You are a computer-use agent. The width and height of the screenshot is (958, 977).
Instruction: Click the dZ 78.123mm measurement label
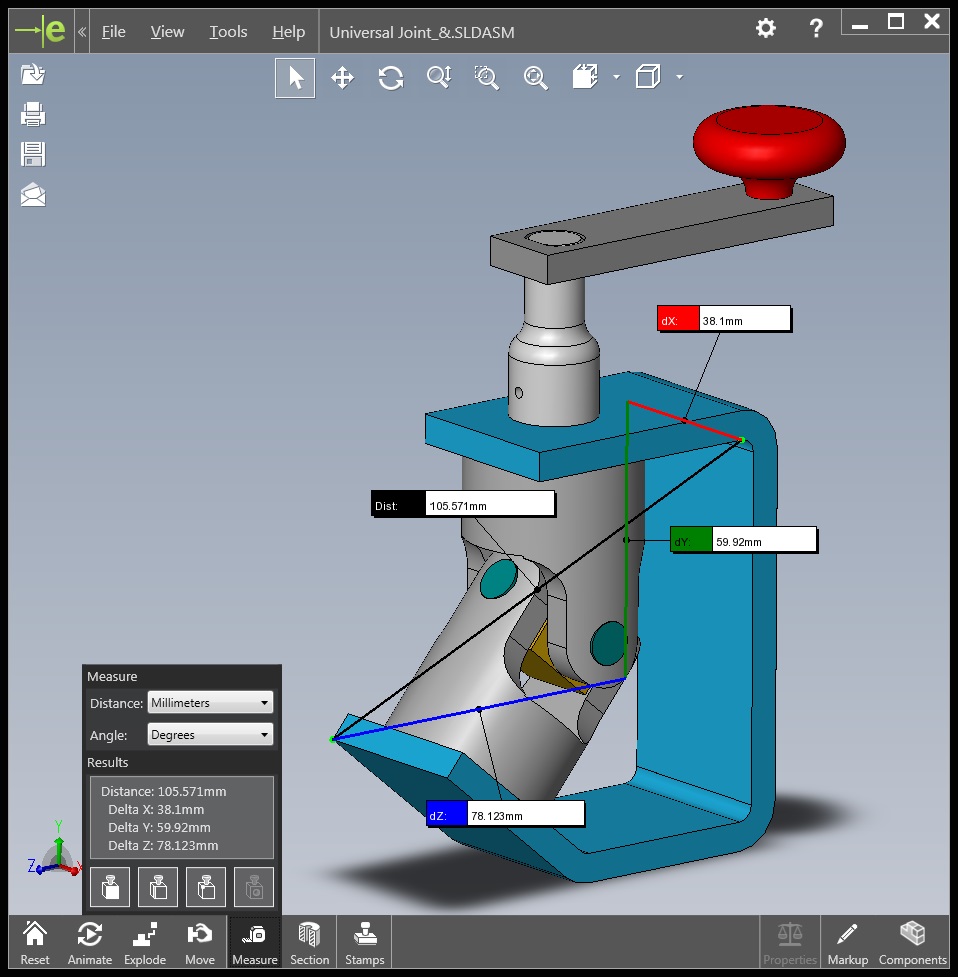point(505,815)
